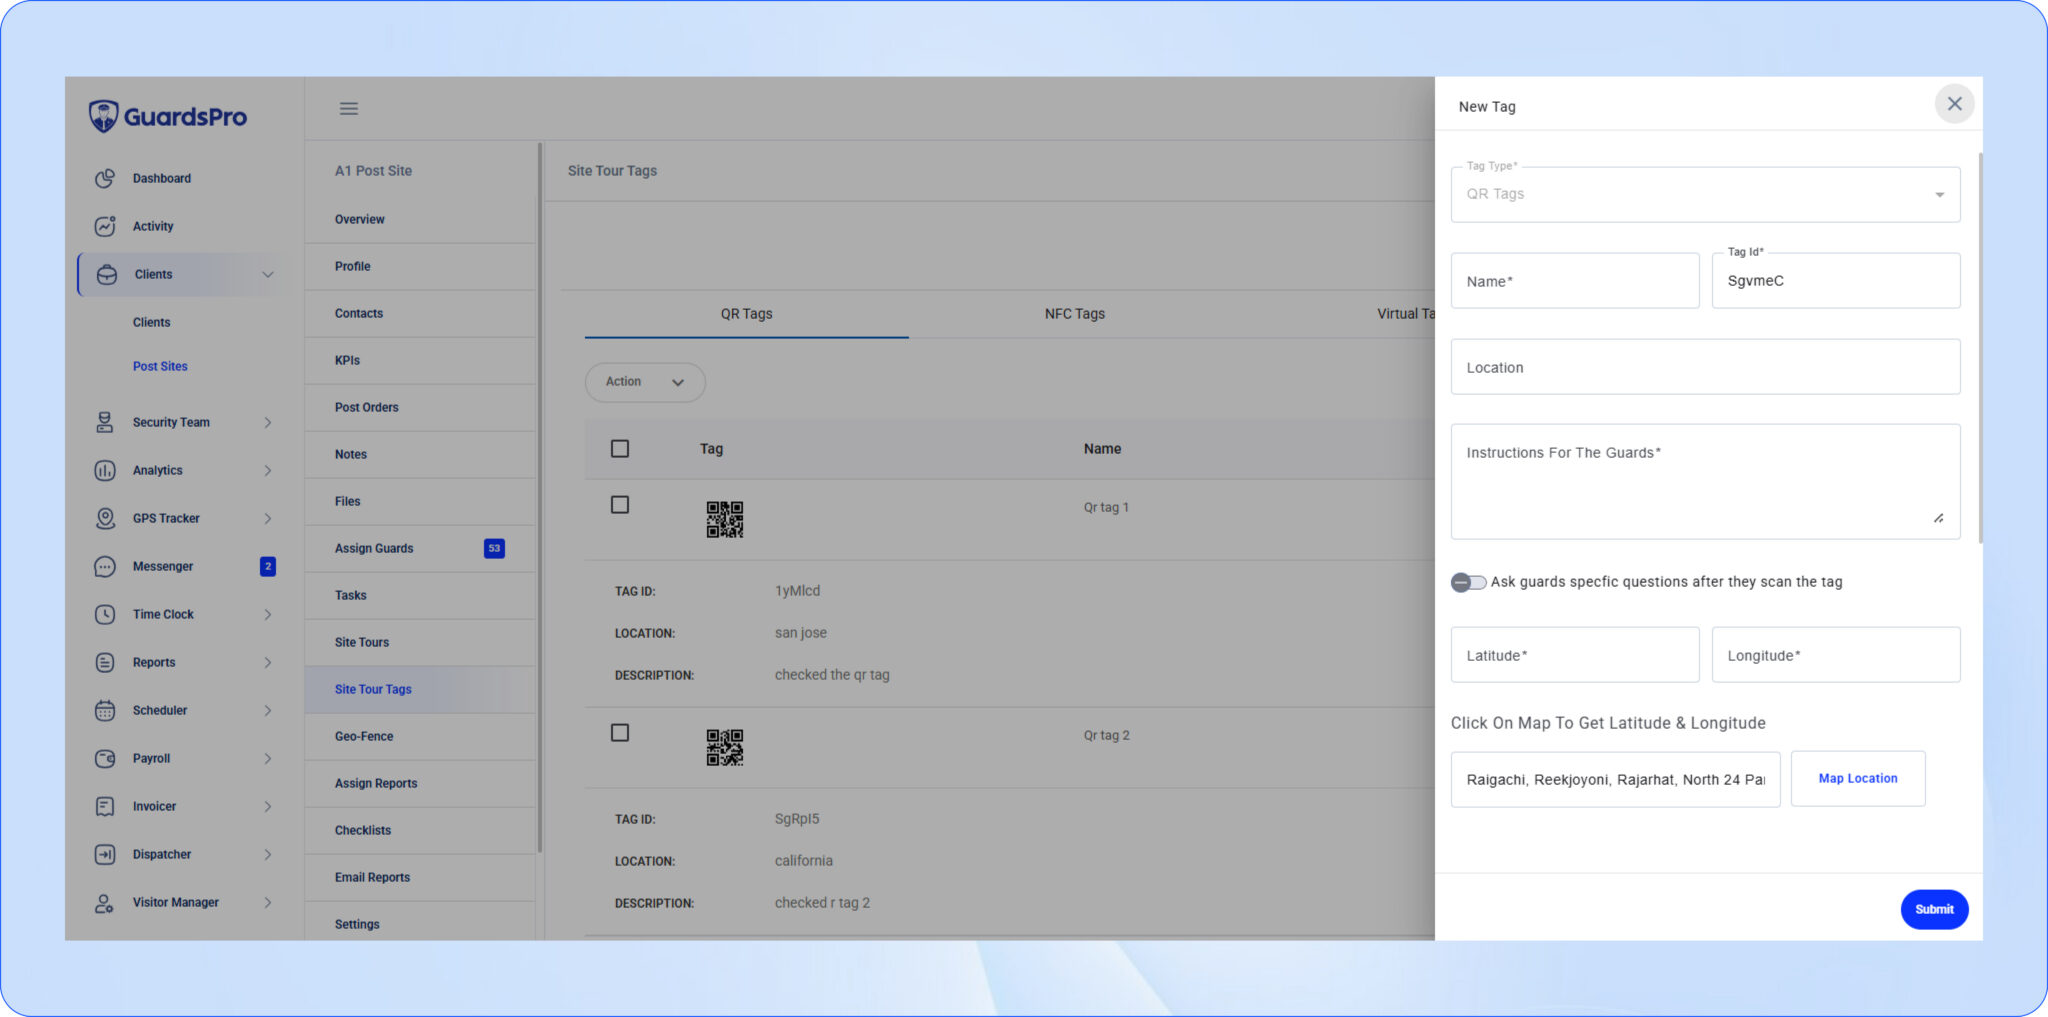This screenshot has height=1017, width=2048.
Task: Switch to the NFC Tags tab
Action: click(x=1074, y=314)
